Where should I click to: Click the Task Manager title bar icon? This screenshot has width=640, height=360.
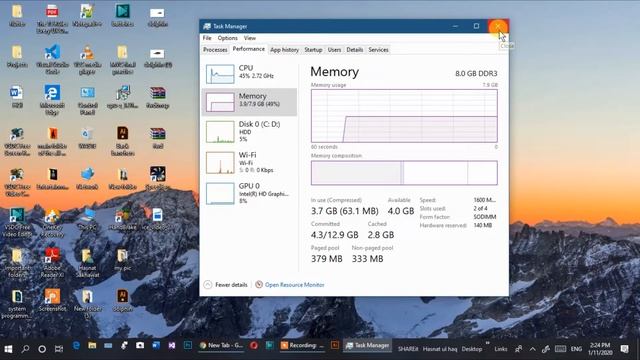[x=207, y=26]
